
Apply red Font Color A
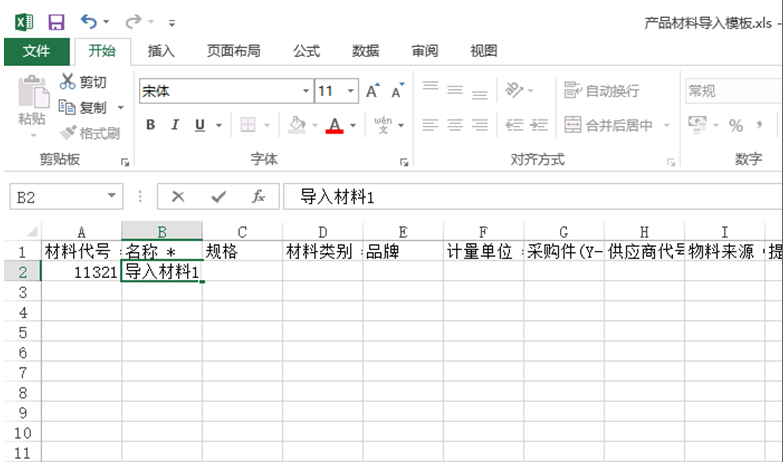click(335, 124)
